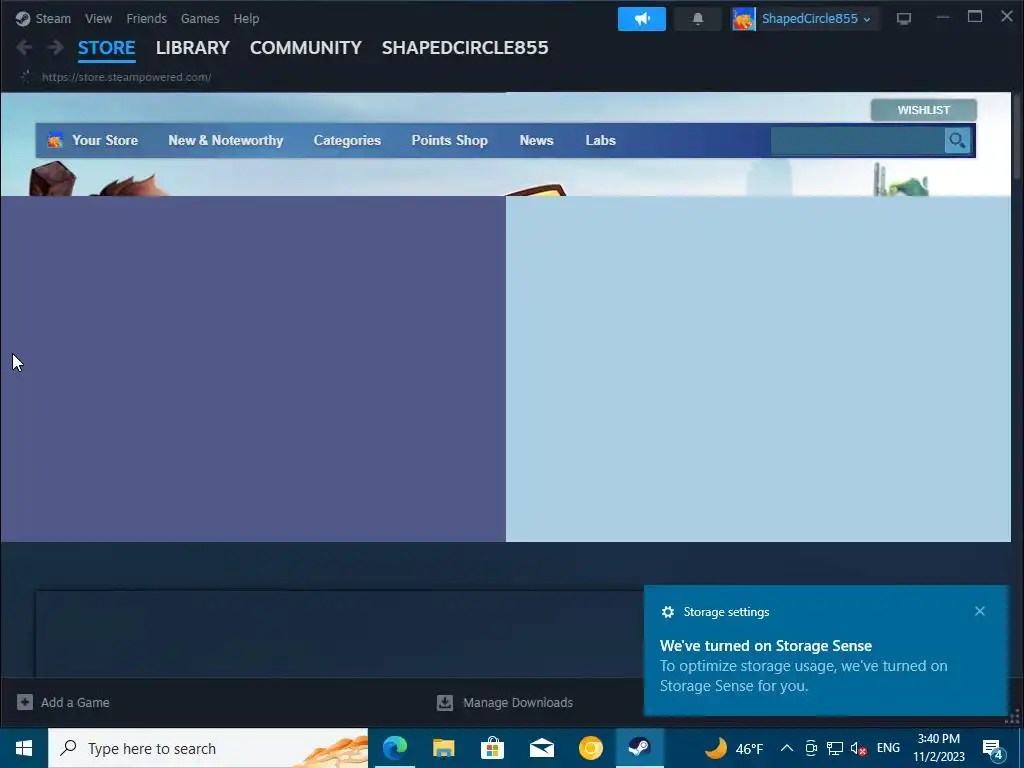
Task: Open File Explorer from taskbar
Action: click(x=443, y=748)
